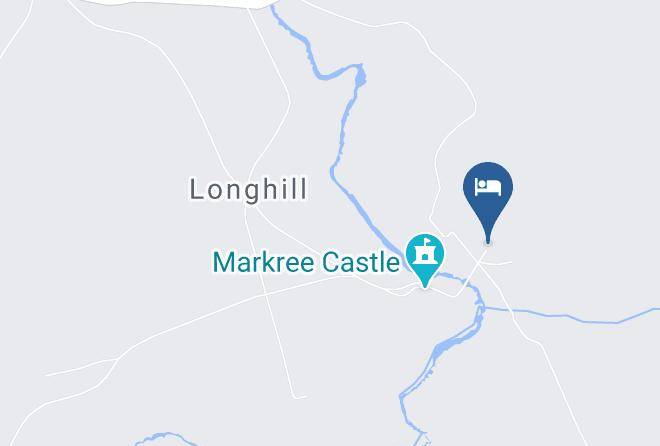This screenshot has height=446, width=660.
Task: Click the white bed symbol inside the hotel pin
Action: tap(488, 187)
